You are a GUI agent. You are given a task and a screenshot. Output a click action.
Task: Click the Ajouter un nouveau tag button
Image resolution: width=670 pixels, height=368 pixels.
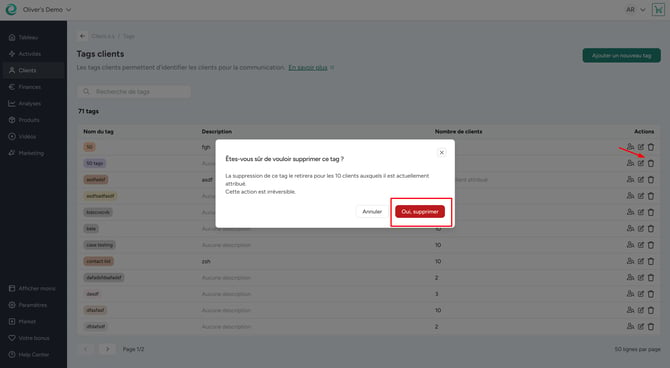(x=621, y=56)
